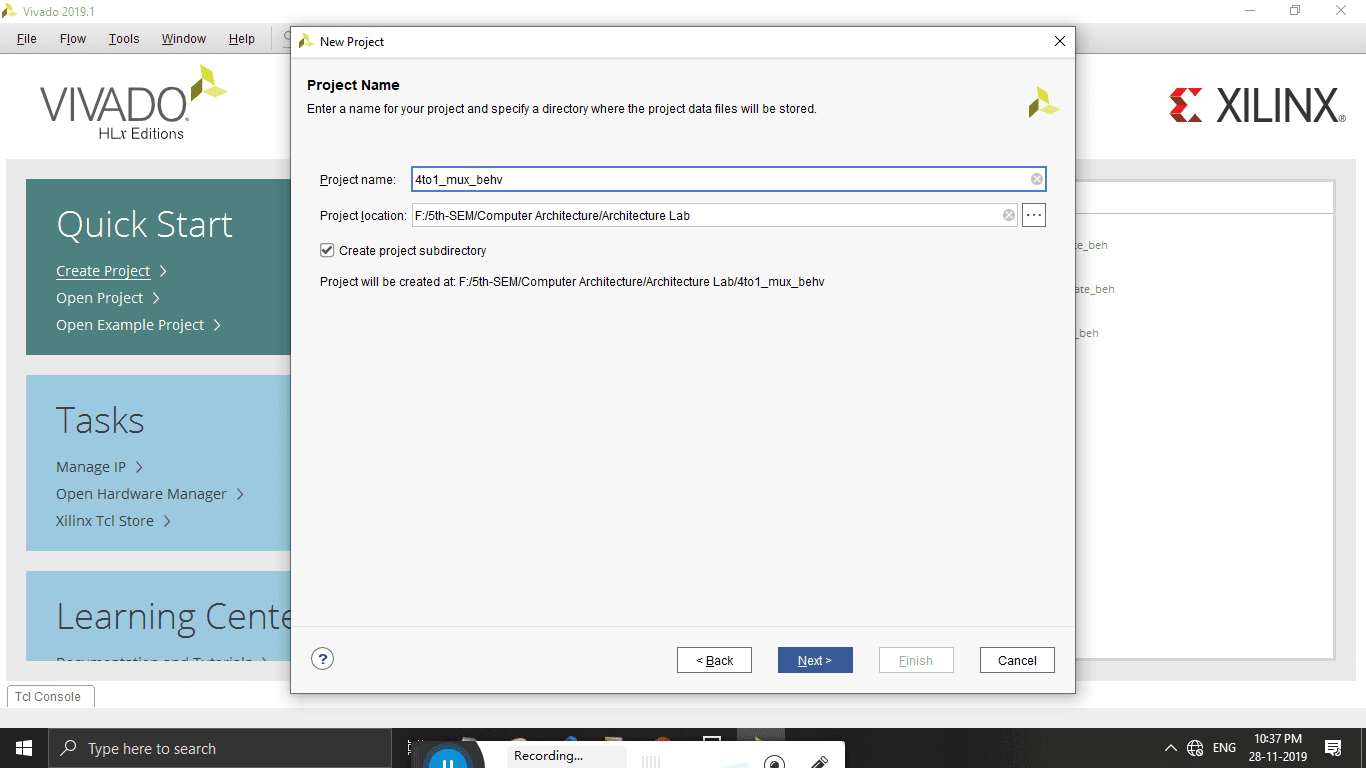The height and width of the screenshot is (768, 1366).
Task: Close the New Project dialog
Action: click(x=1060, y=41)
